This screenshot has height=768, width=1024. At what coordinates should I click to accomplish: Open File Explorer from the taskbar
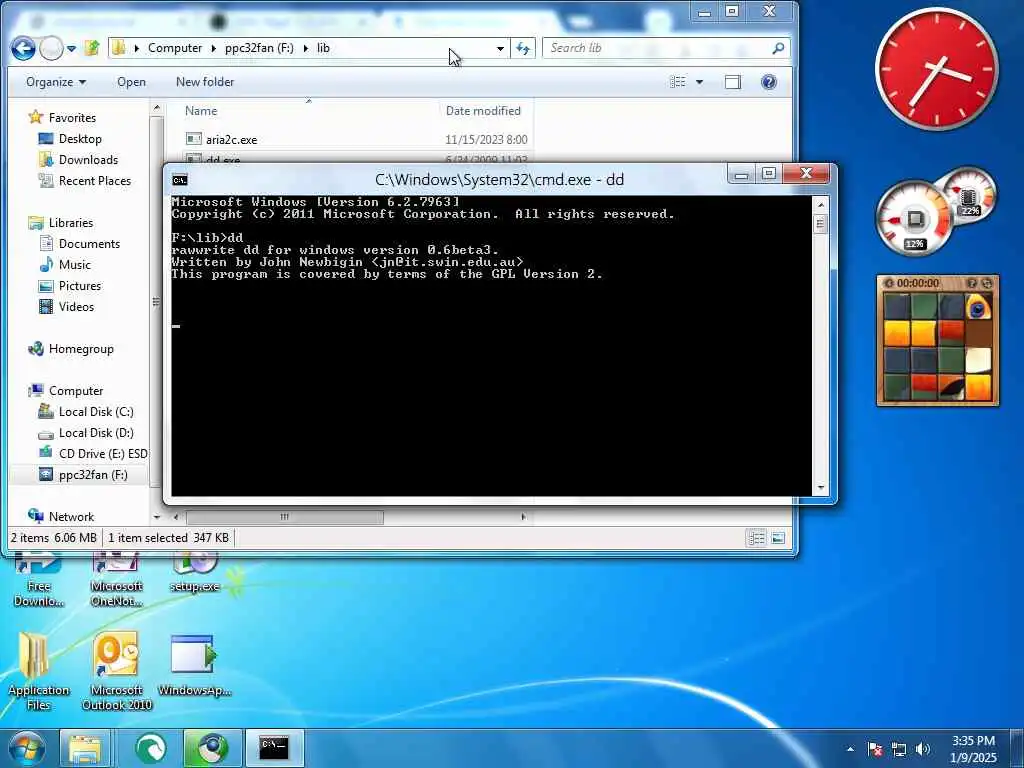pyautogui.click(x=85, y=748)
